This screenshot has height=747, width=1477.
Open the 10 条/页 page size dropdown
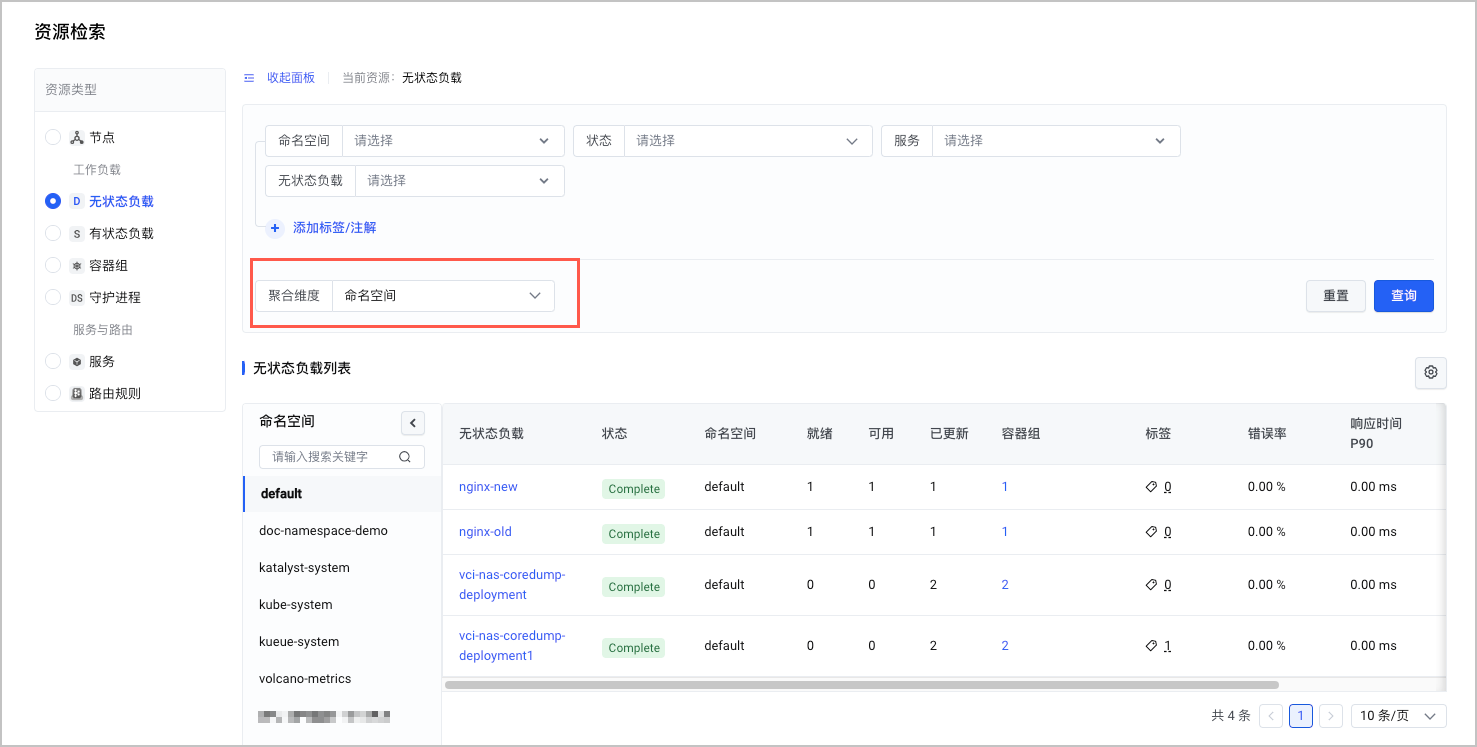pyautogui.click(x=1399, y=716)
